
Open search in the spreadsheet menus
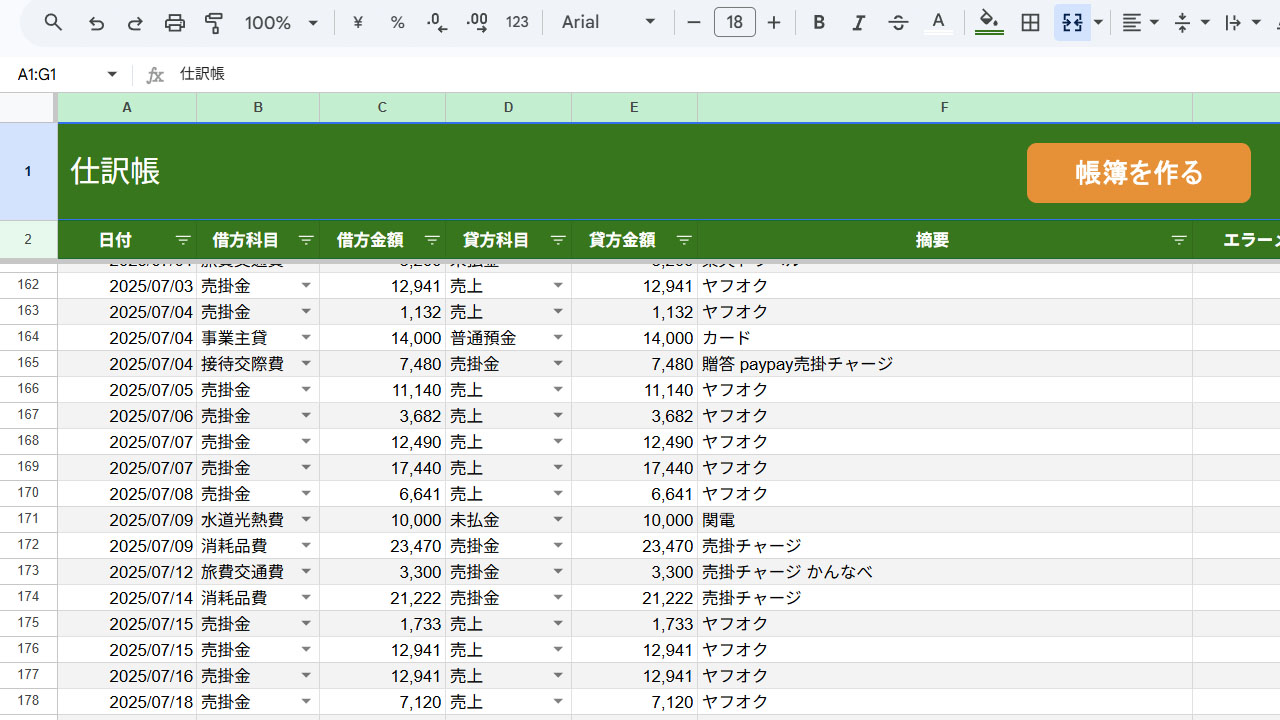click(x=53, y=22)
